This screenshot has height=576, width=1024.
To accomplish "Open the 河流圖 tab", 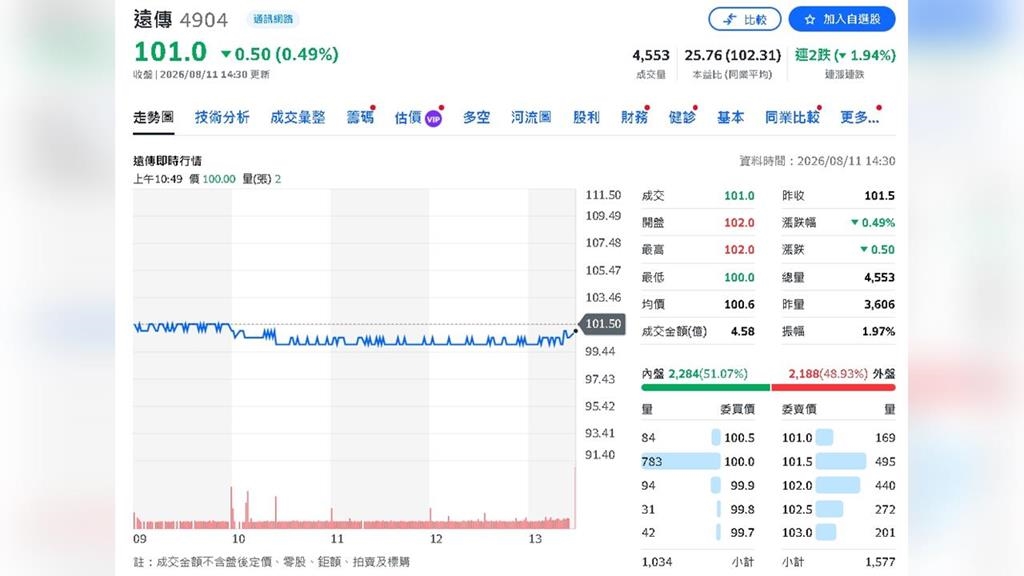I will click(x=531, y=118).
